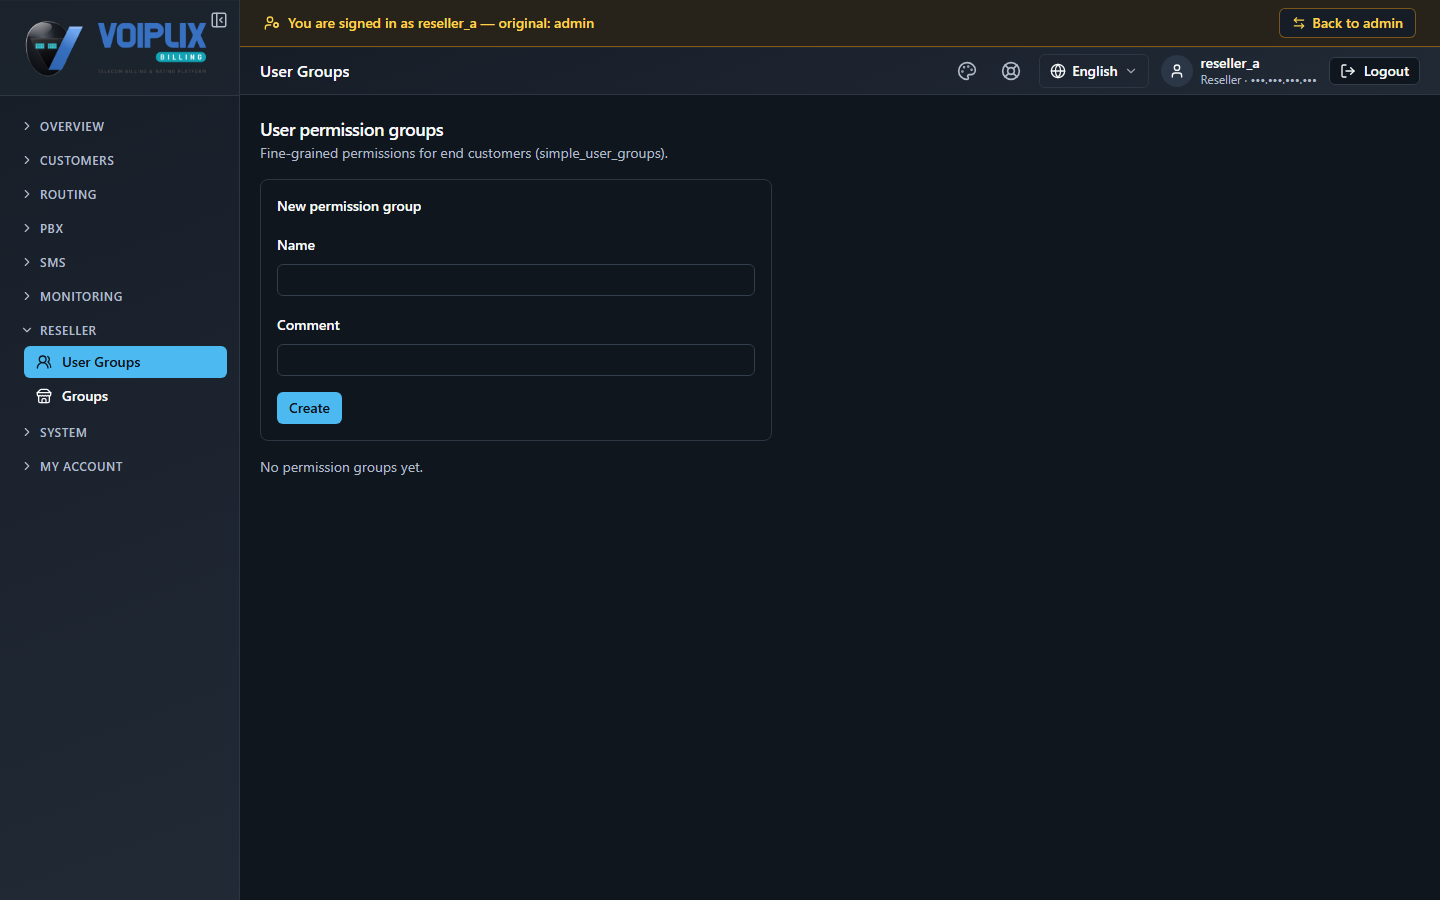
Task: Click 'New permission group' card title
Action: point(349,206)
